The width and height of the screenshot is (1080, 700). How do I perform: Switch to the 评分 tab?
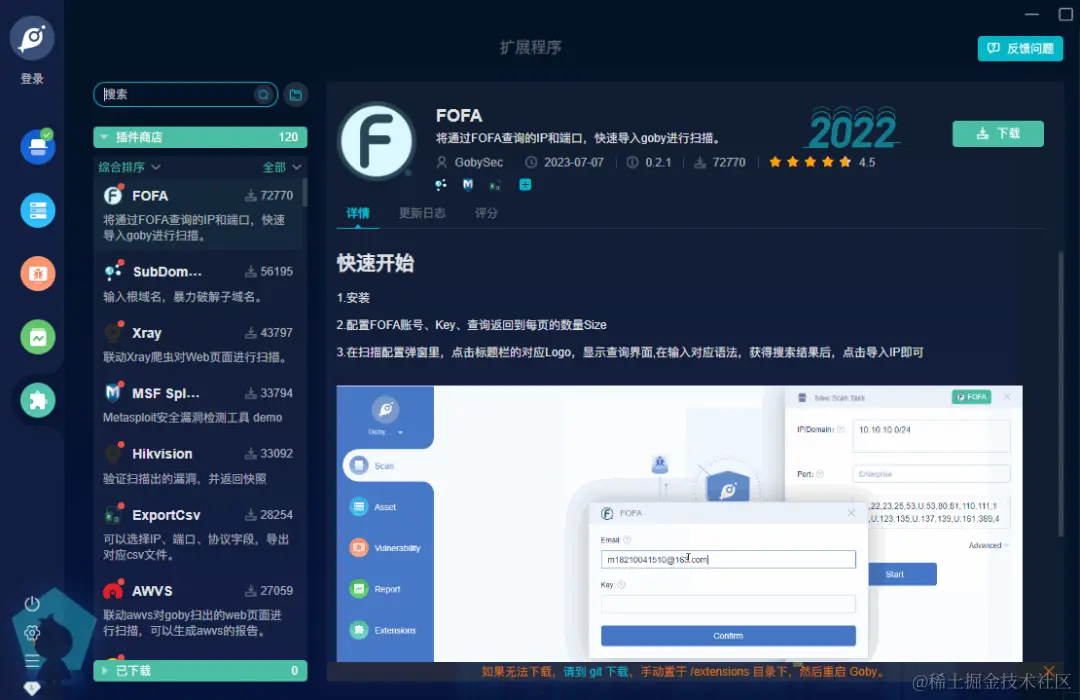[x=486, y=213]
